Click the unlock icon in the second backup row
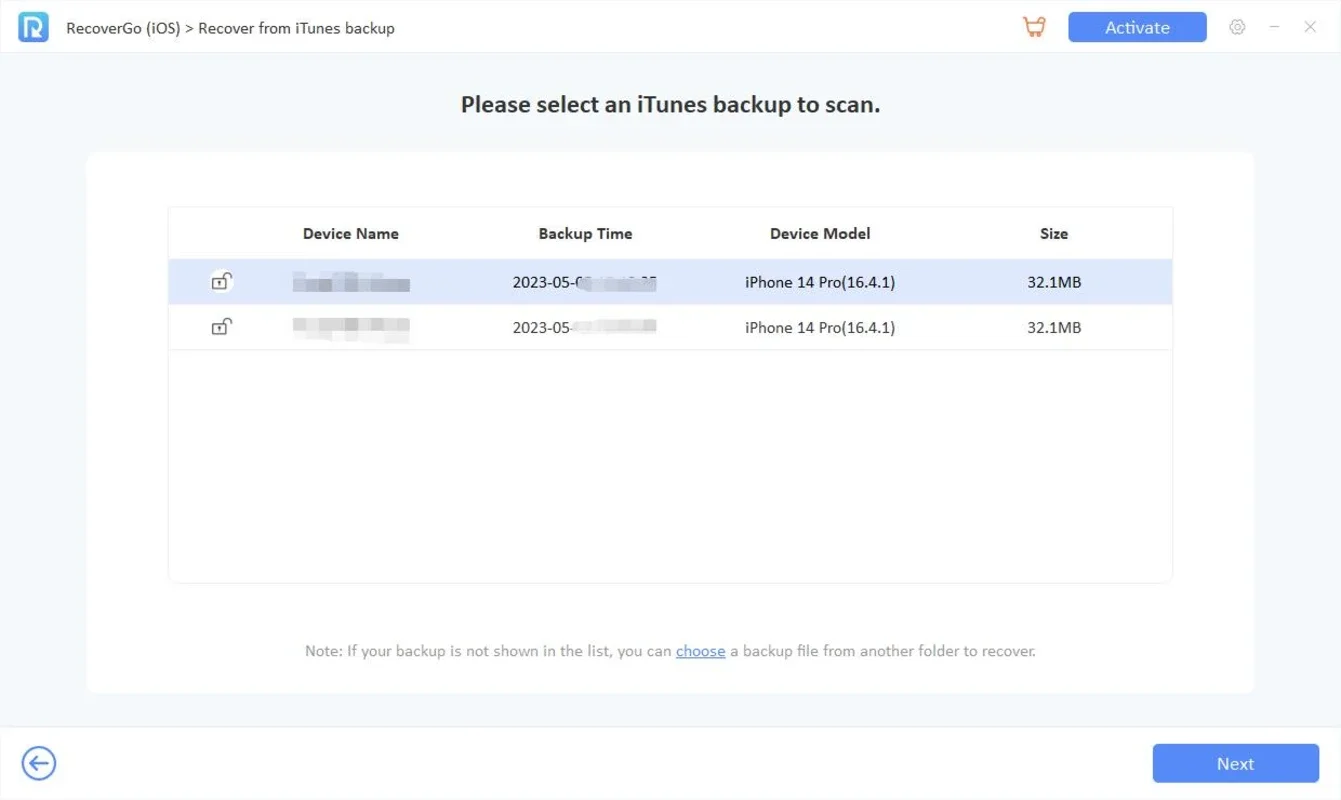This screenshot has width=1341, height=800. click(221, 327)
